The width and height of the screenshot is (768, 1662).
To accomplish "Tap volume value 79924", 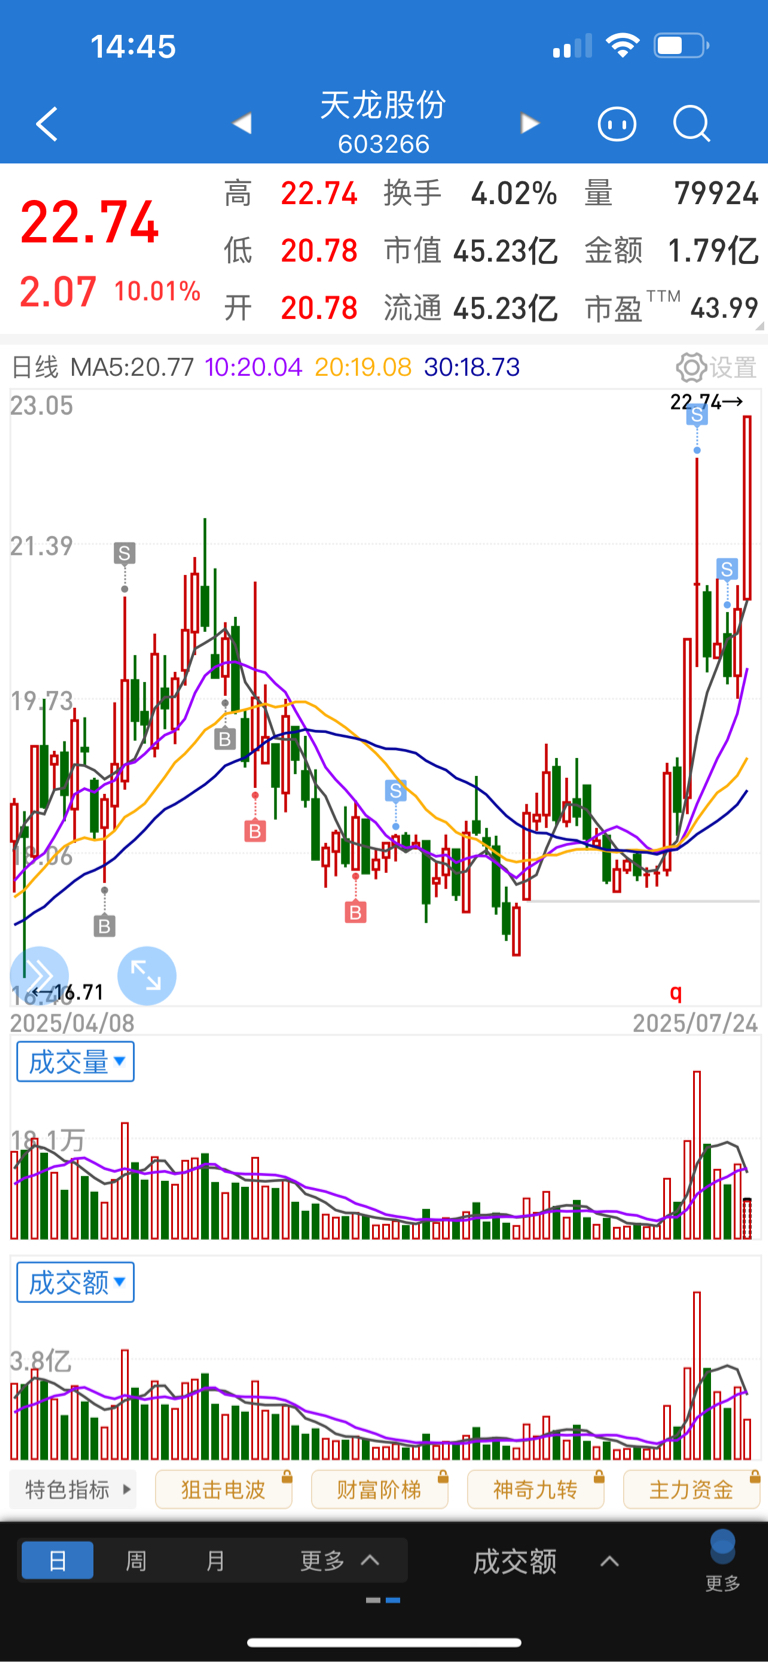I will click(716, 193).
